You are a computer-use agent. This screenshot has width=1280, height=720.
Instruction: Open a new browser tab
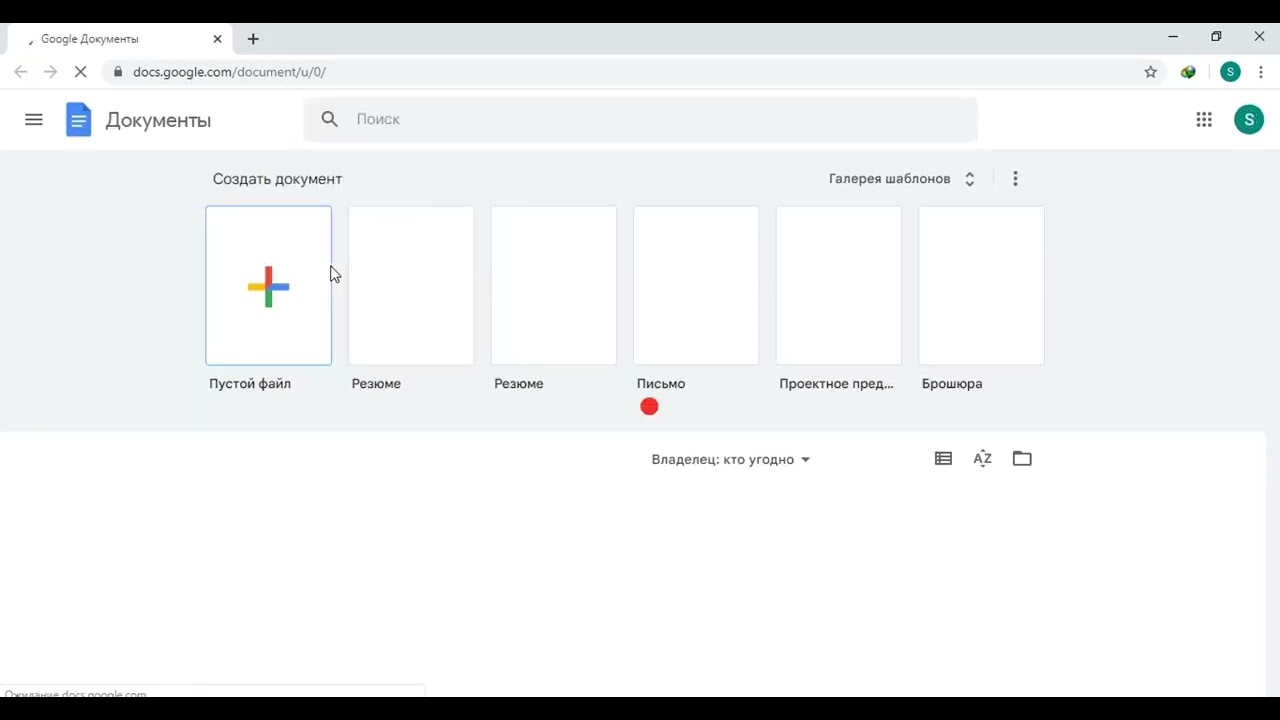pos(253,39)
